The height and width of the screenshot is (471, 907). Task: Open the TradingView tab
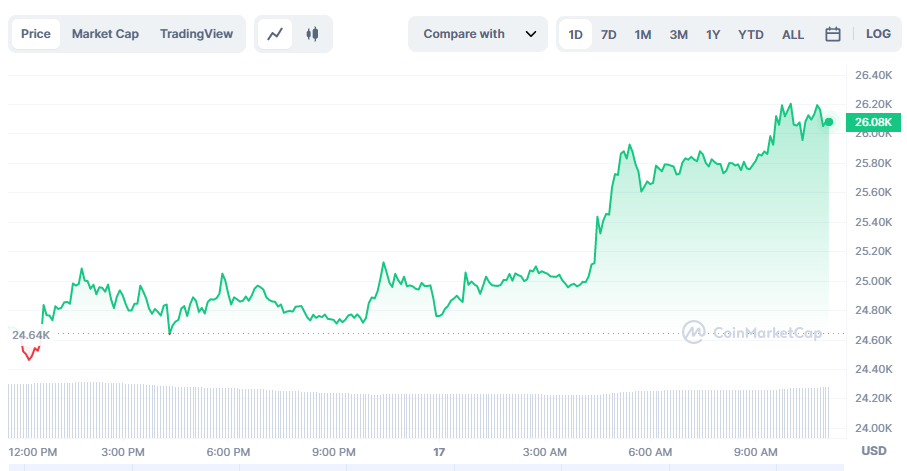coord(196,34)
